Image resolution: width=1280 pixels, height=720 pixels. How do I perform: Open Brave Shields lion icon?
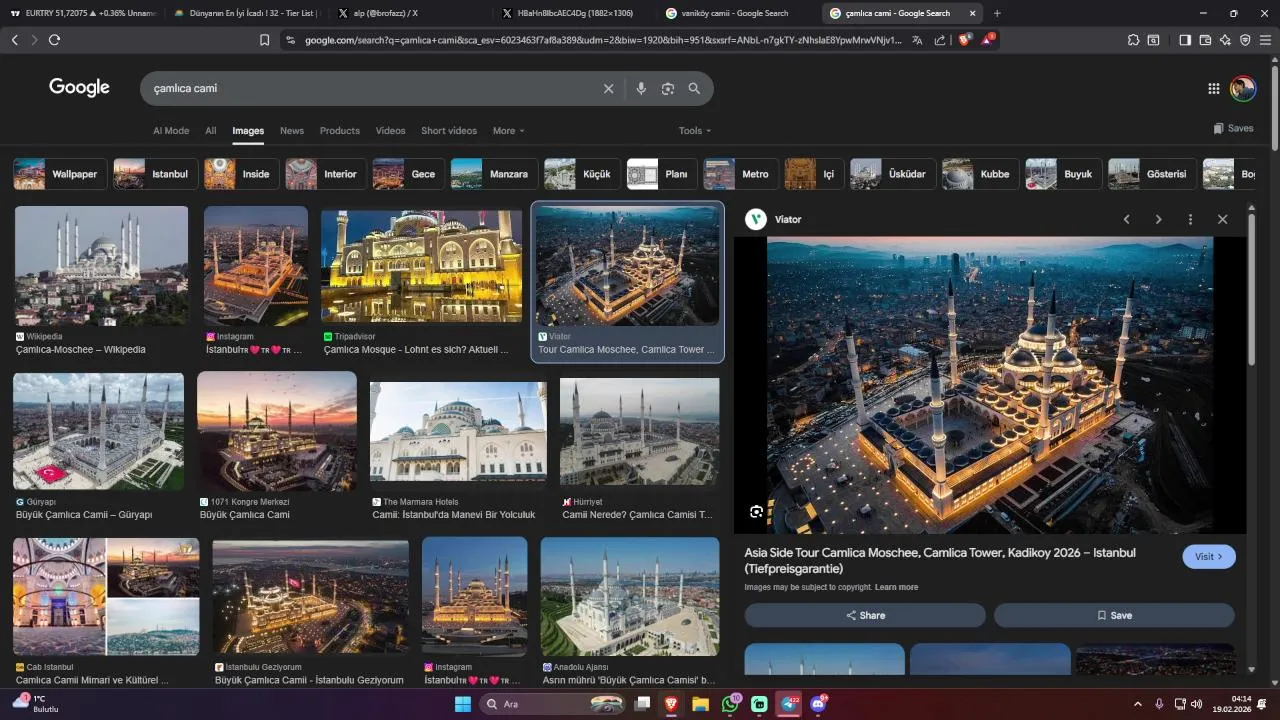(x=965, y=40)
